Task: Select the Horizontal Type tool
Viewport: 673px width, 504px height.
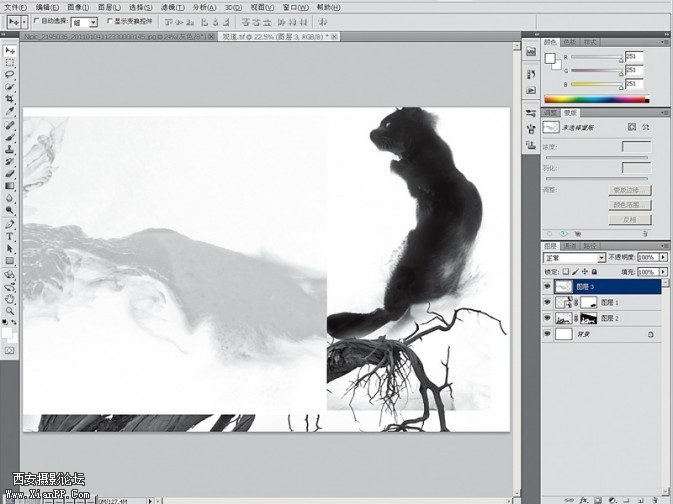Action: (9, 236)
